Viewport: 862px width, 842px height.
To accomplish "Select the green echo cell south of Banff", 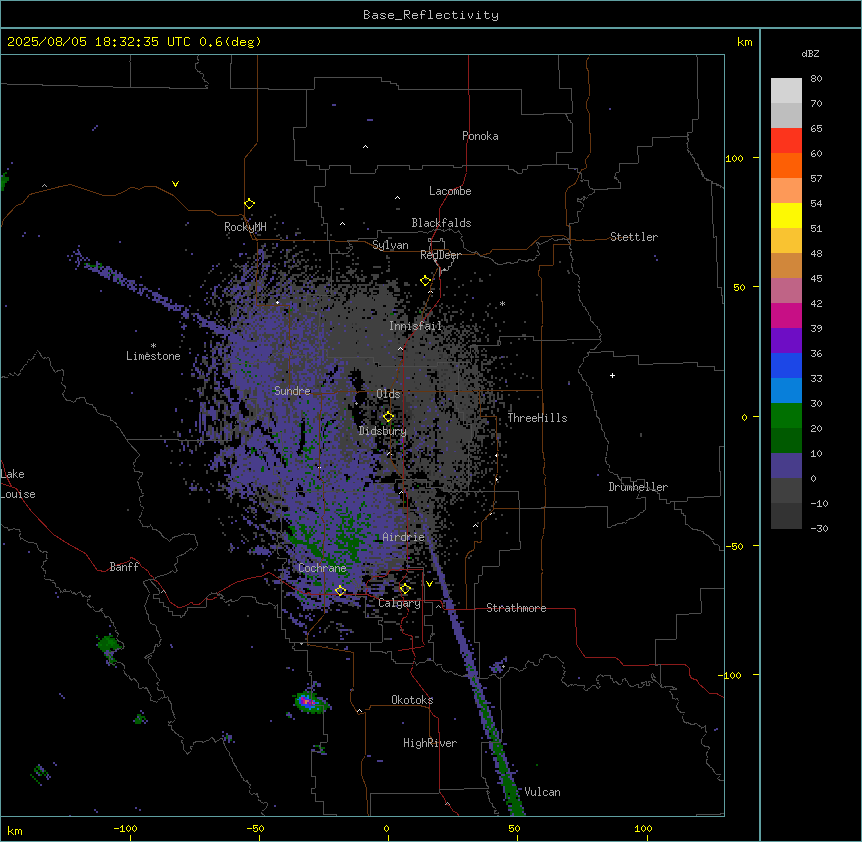I will [108, 644].
